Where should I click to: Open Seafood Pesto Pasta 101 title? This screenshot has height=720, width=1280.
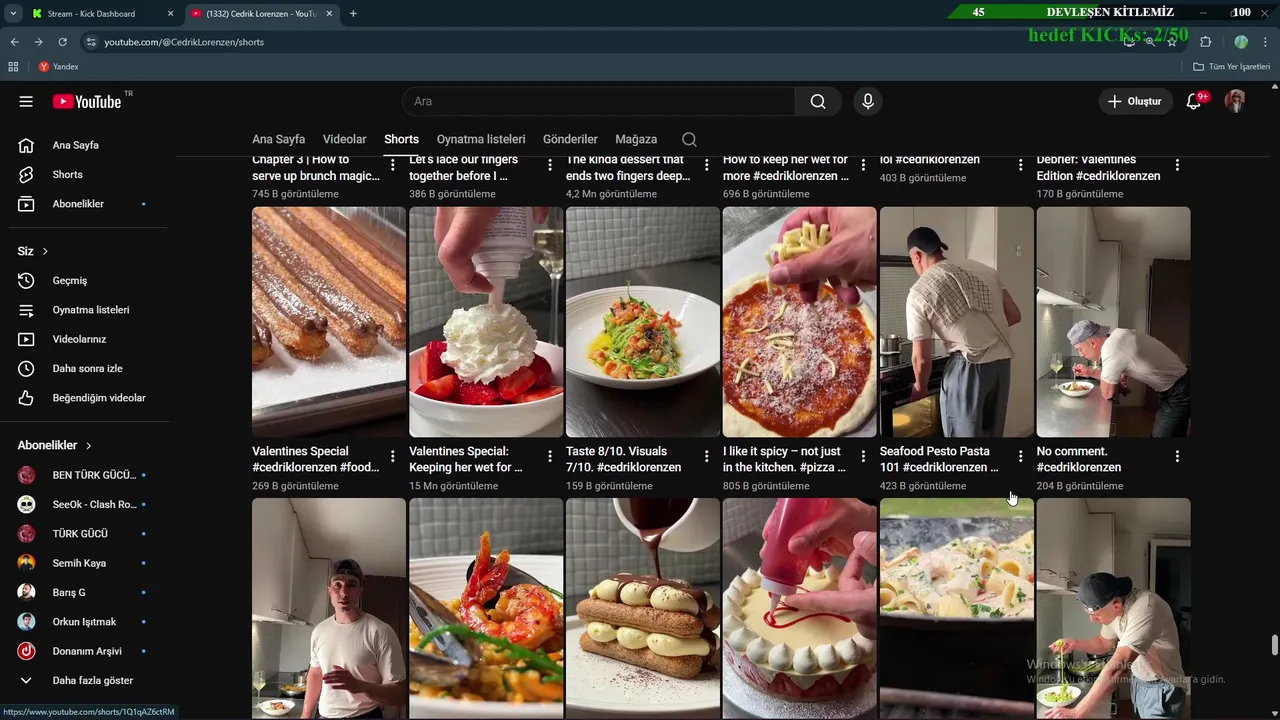tap(939, 459)
